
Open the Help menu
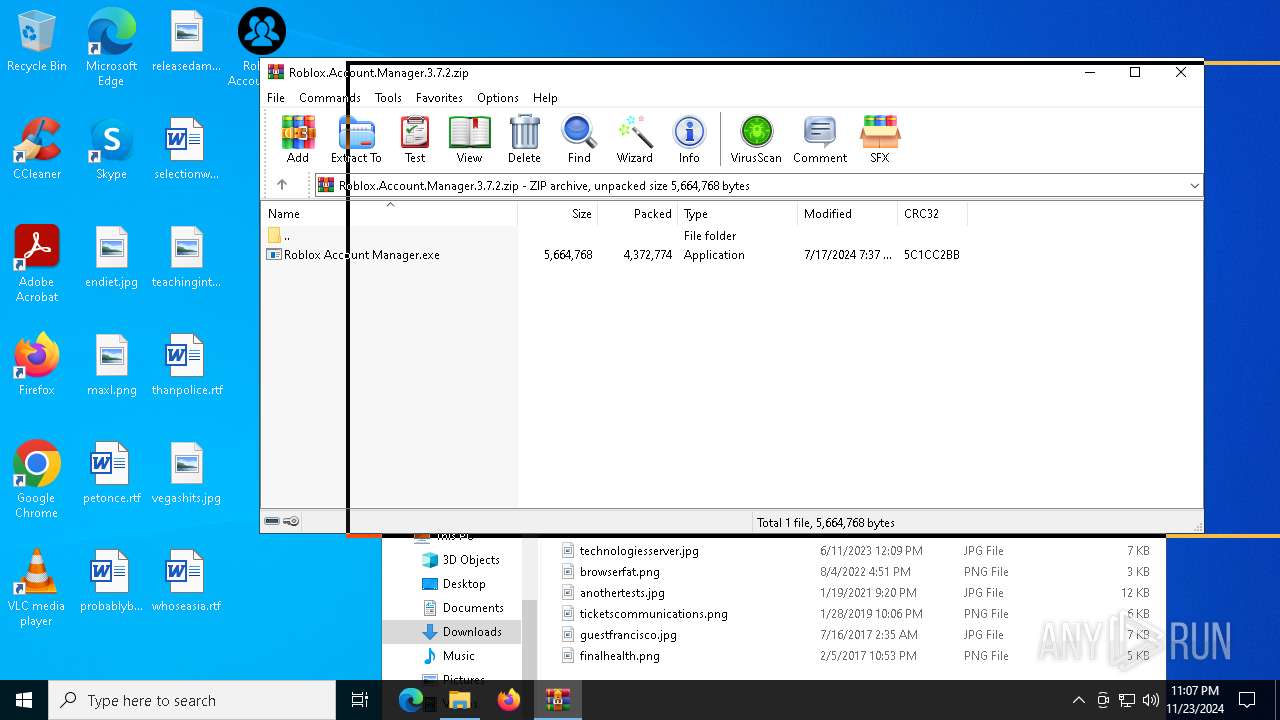(545, 98)
